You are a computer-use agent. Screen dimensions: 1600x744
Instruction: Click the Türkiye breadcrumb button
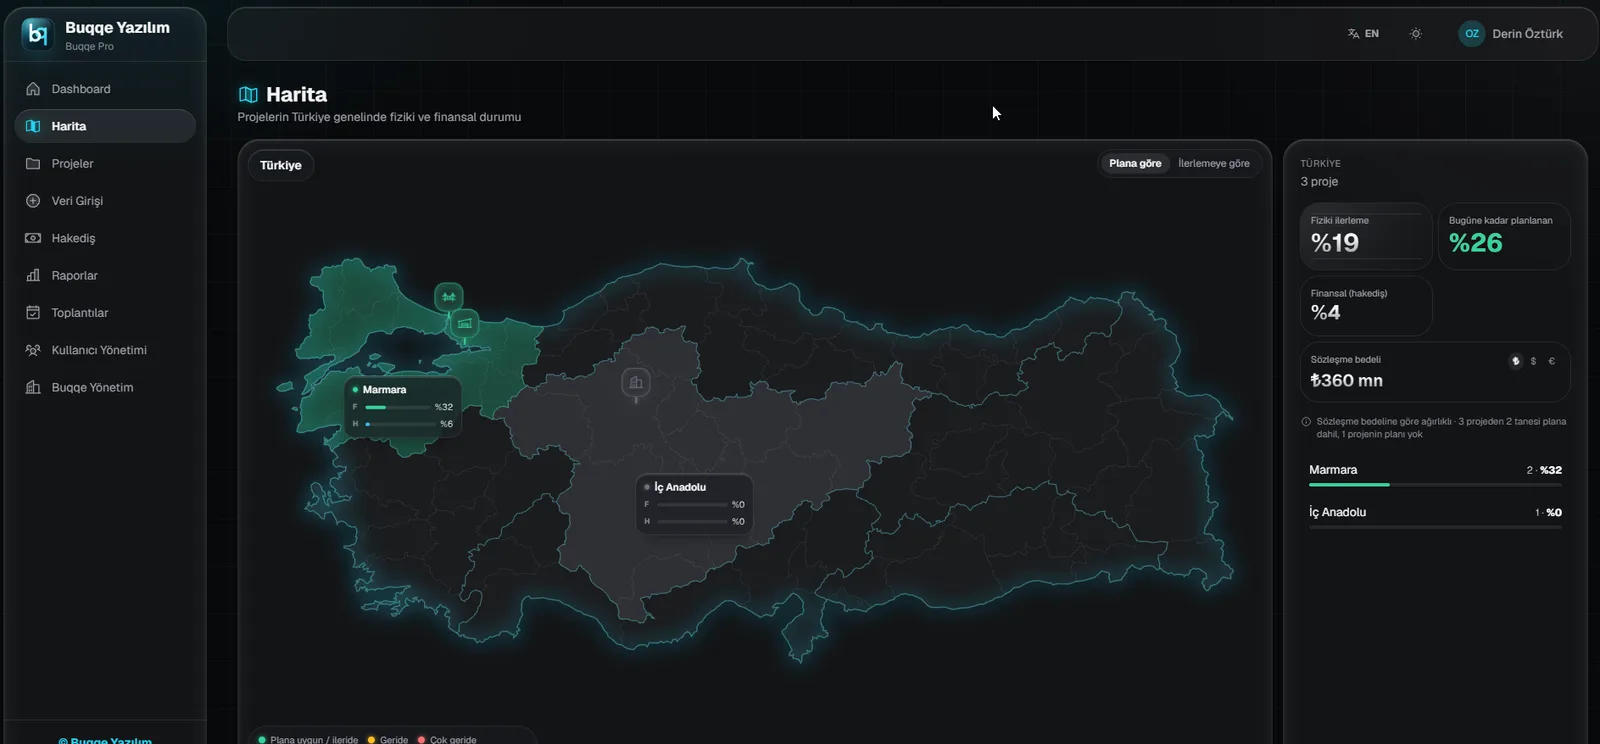[281, 165]
